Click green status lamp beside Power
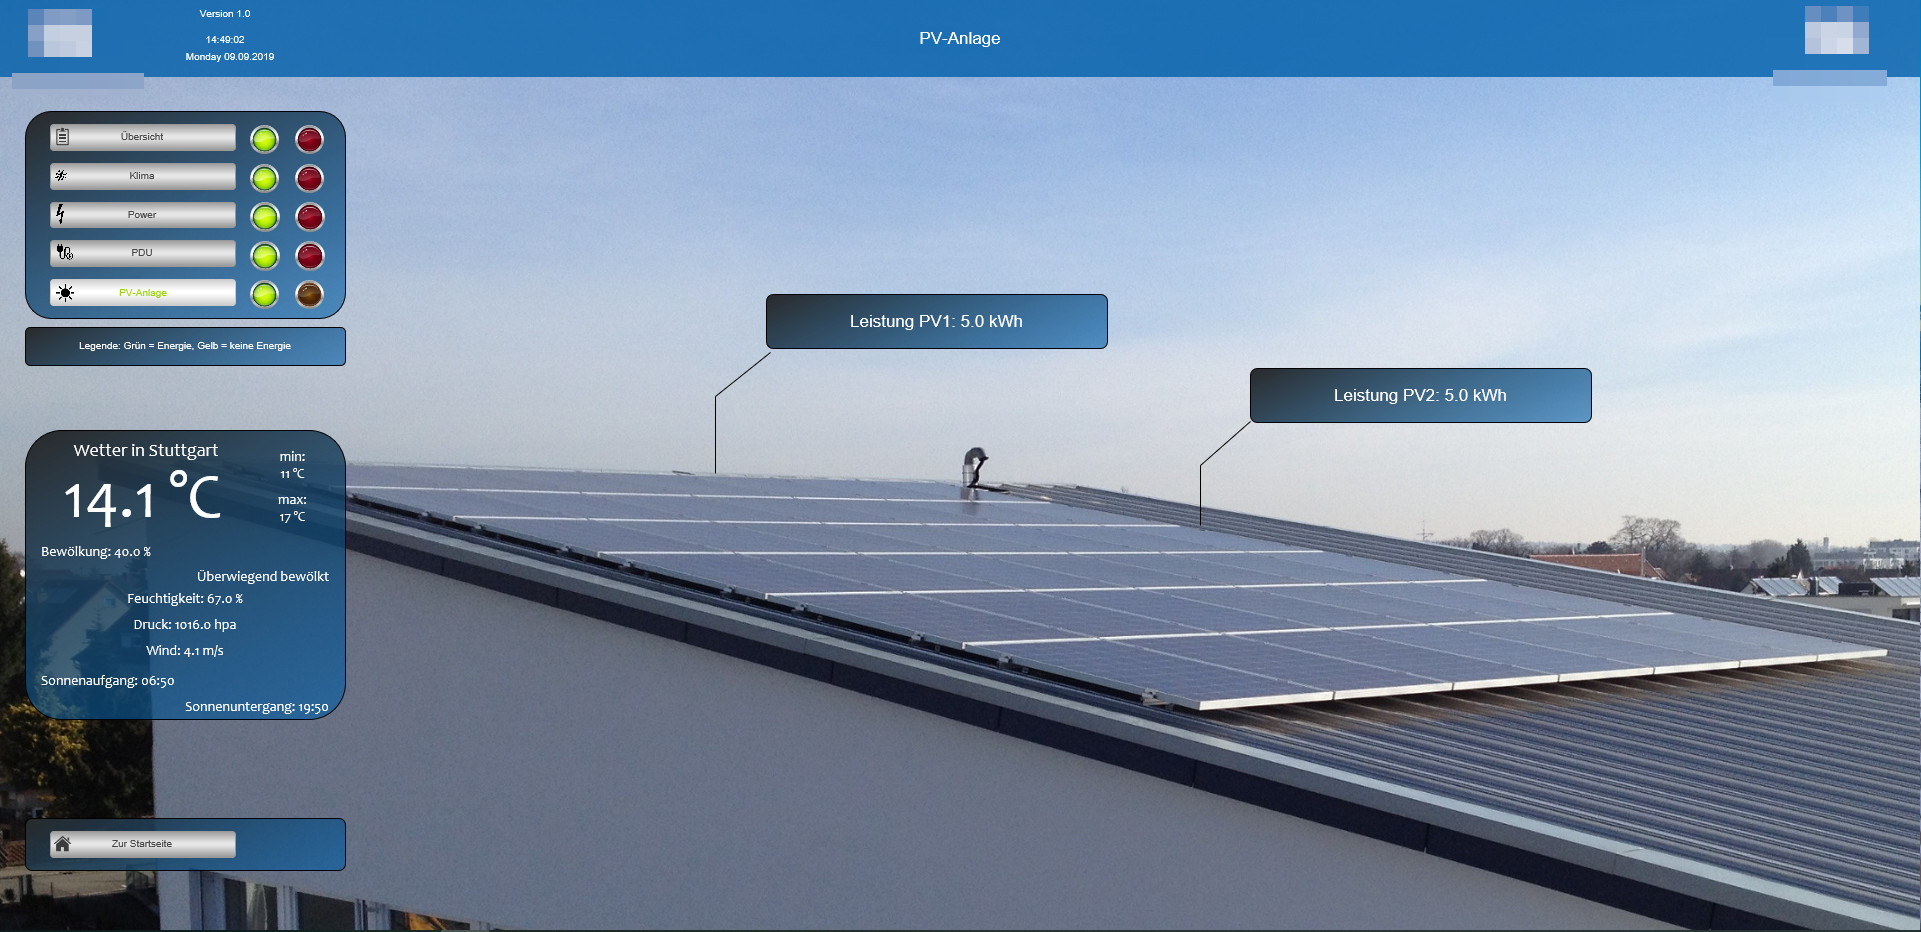Screen dimensions: 1921x932 tap(264, 217)
